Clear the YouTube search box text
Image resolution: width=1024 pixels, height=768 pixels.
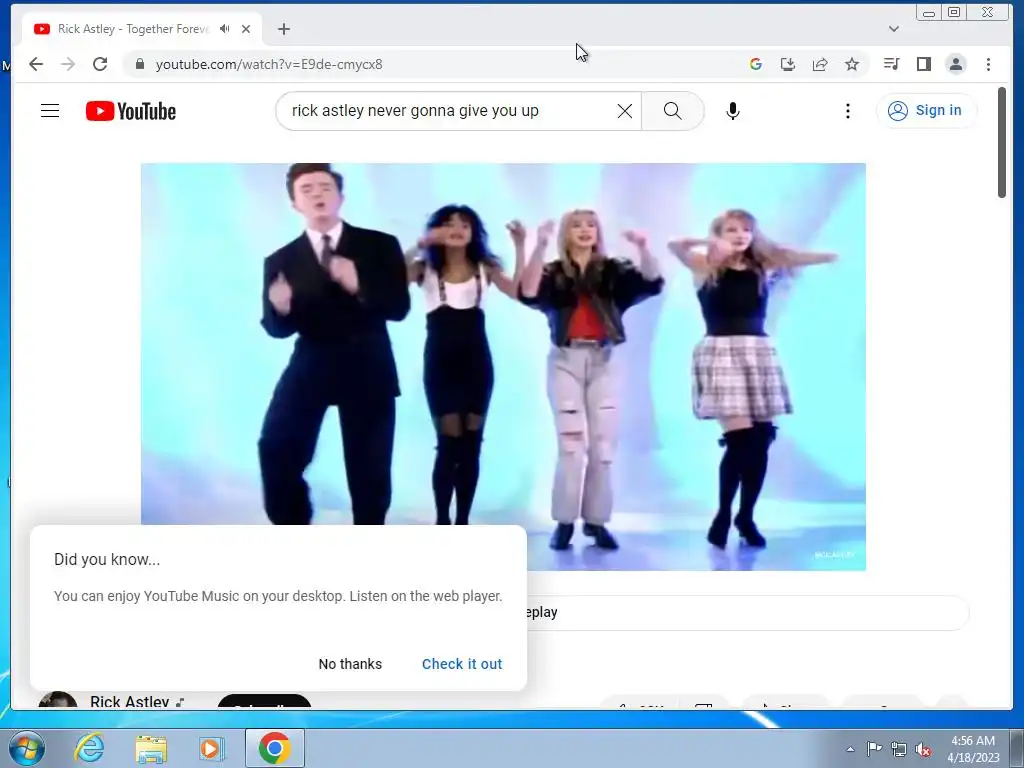pos(625,111)
